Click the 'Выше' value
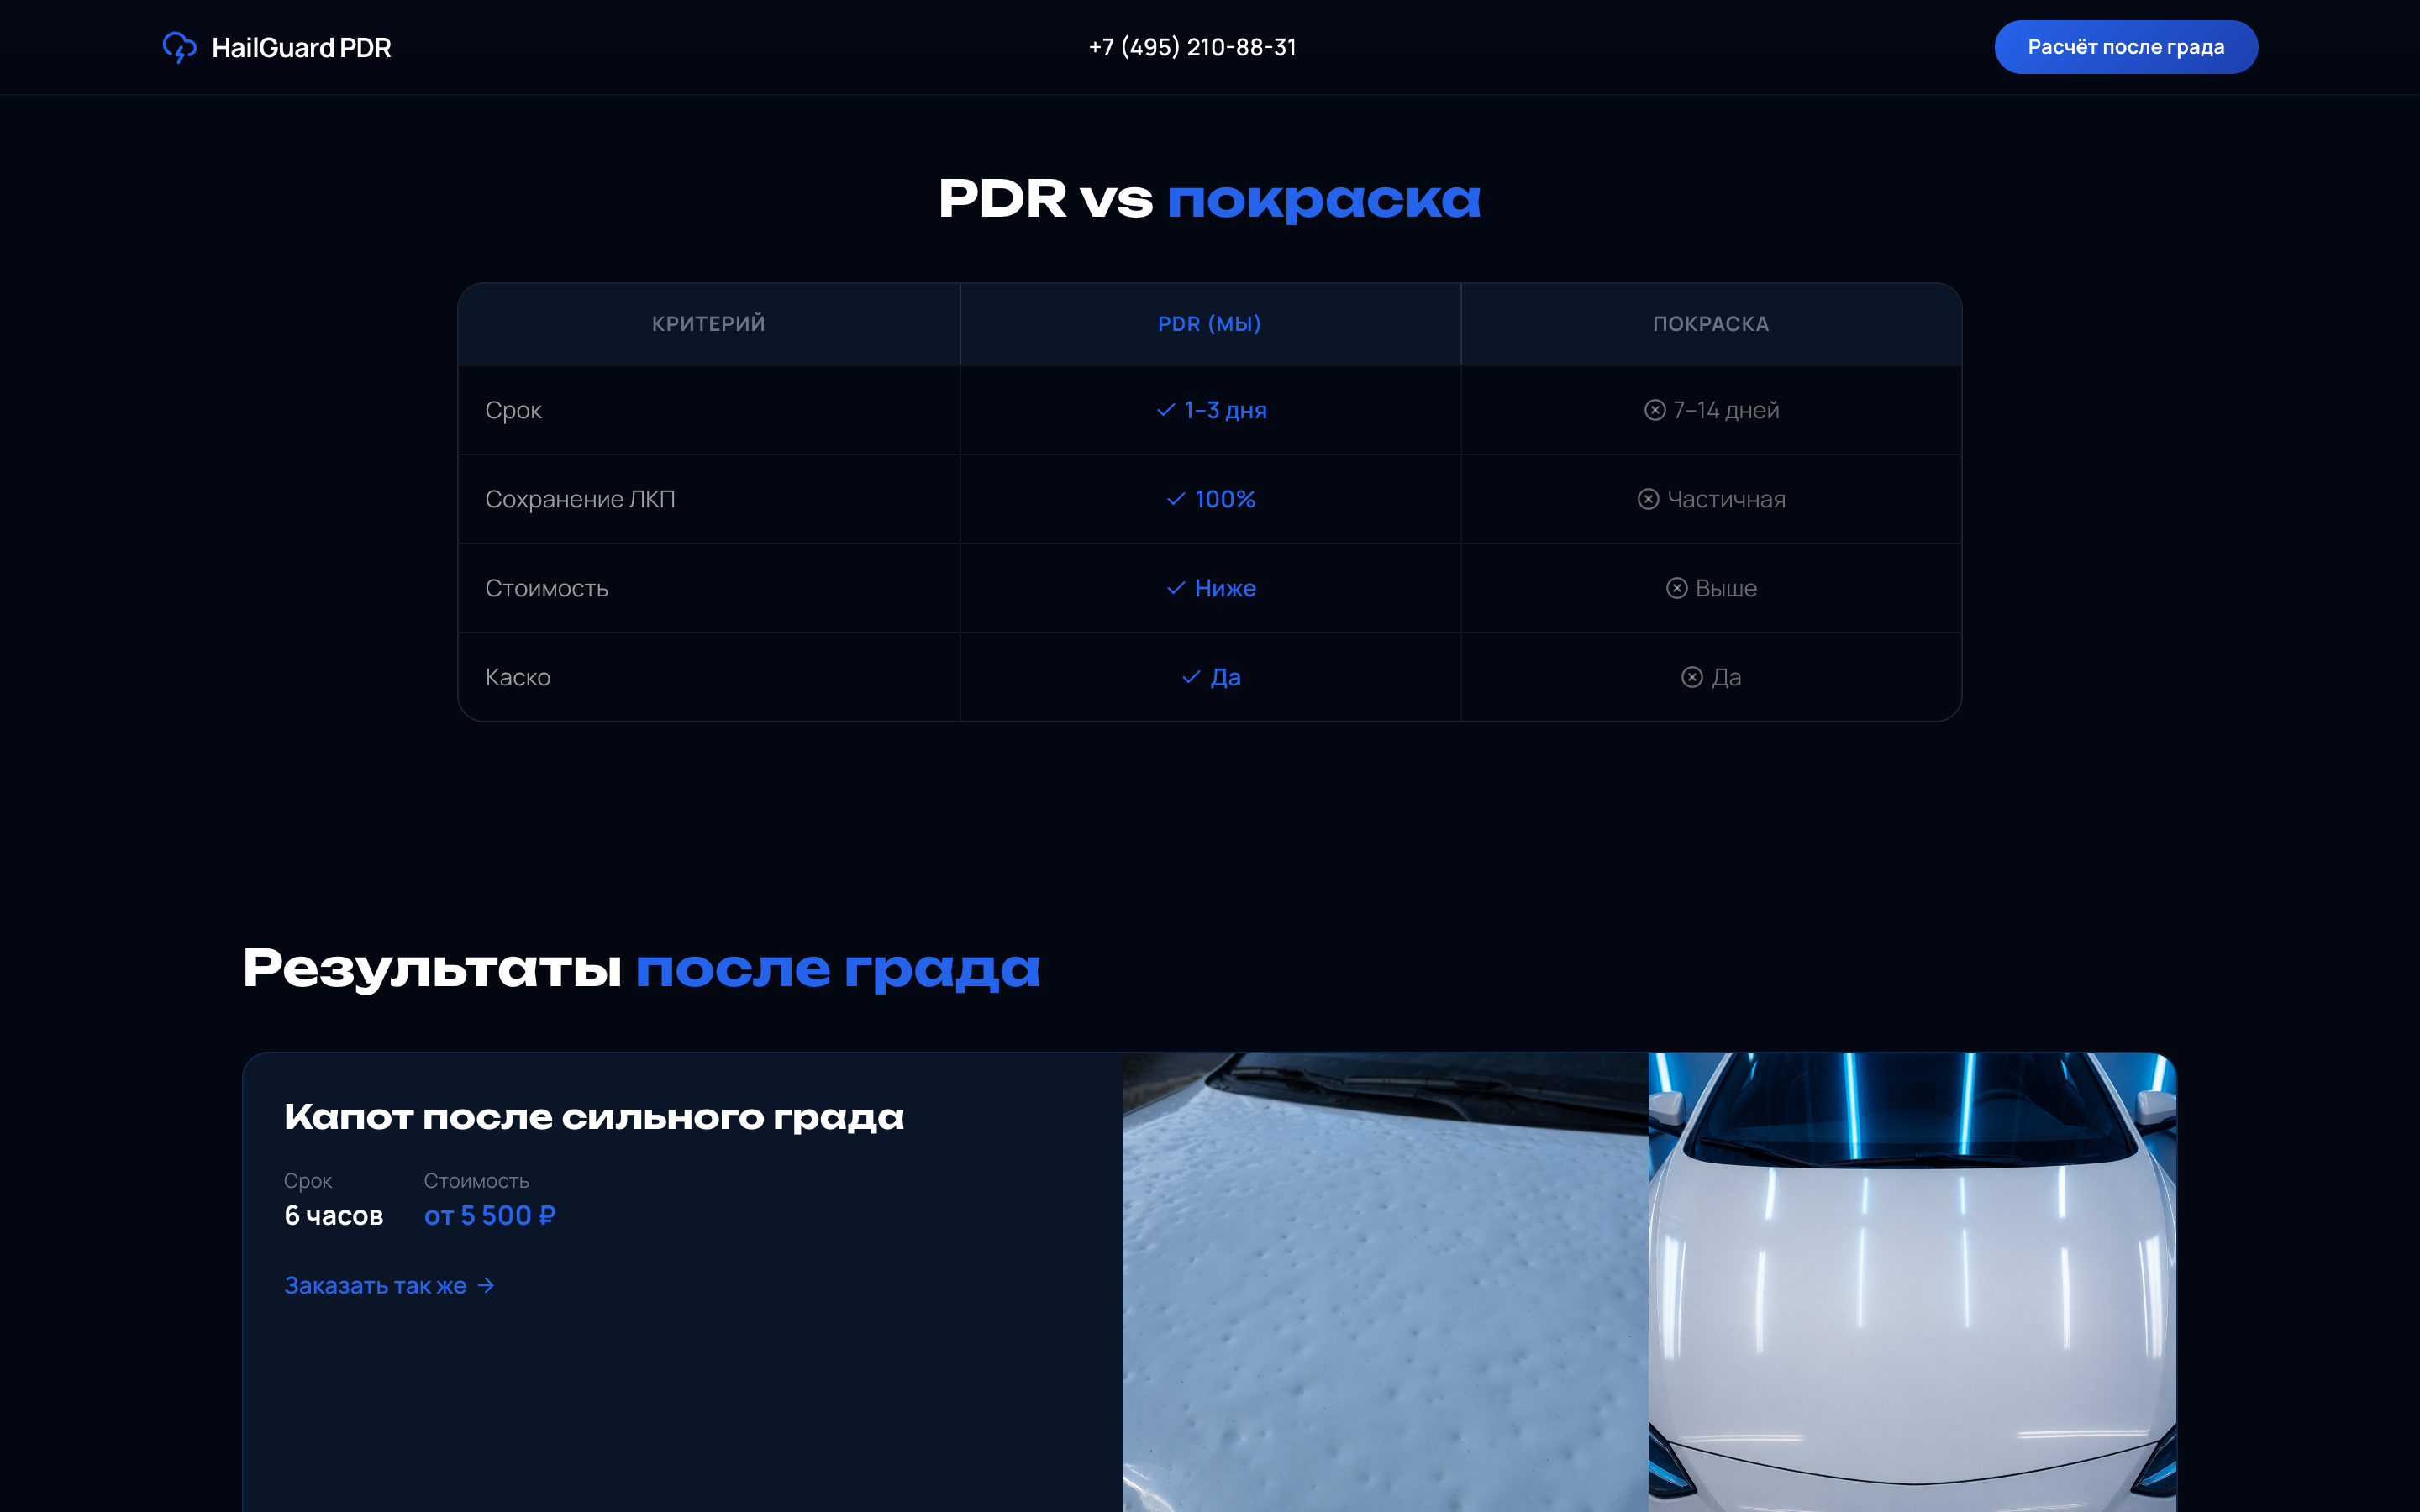This screenshot has width=2420, height=1512. point(1726,588)
